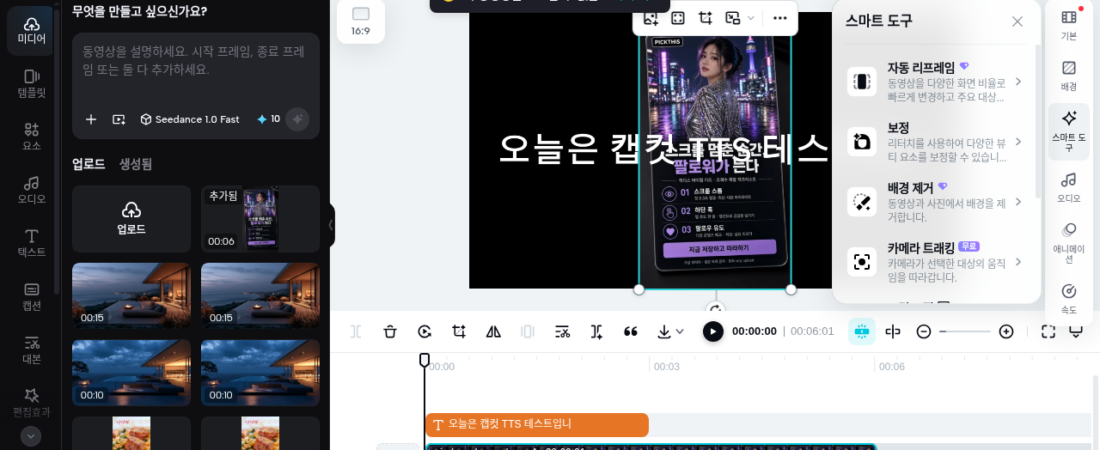This screenshot has width=1100, height=450.
Task: Click the rotate handle below the selected clip
Action: pos(715,310)
